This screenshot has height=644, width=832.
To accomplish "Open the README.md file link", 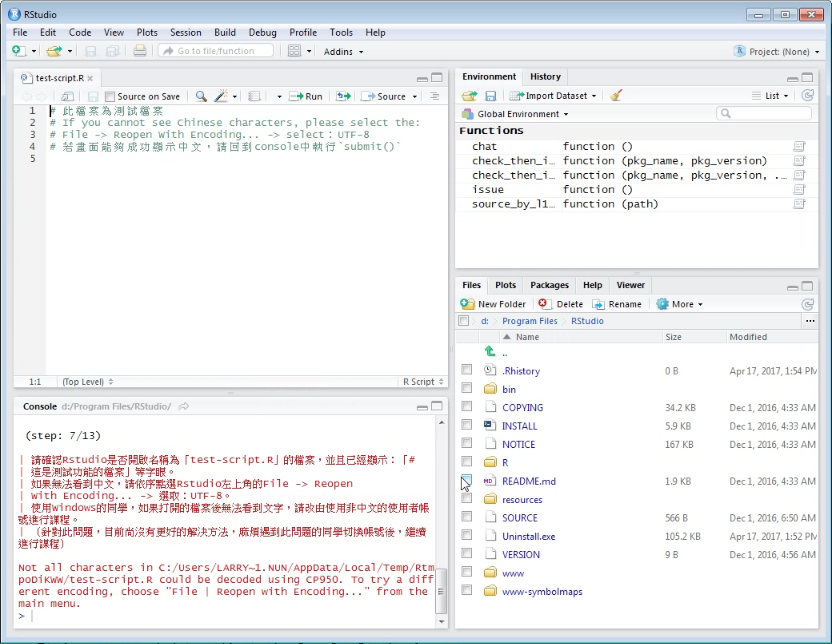I will click(x=529, y=481).
